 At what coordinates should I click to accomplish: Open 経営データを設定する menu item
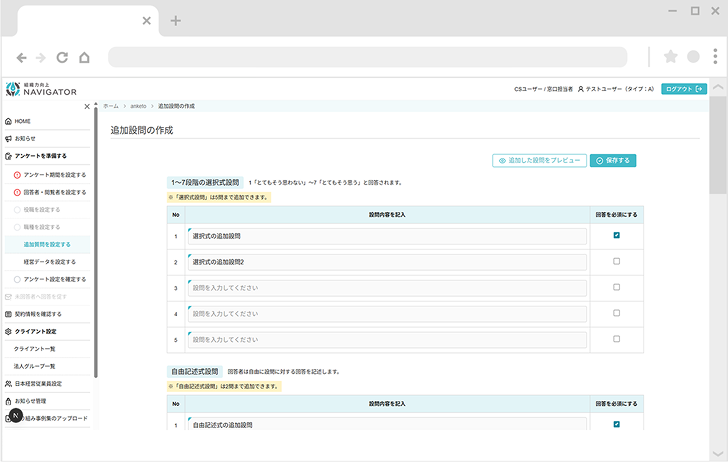(50, 262)
